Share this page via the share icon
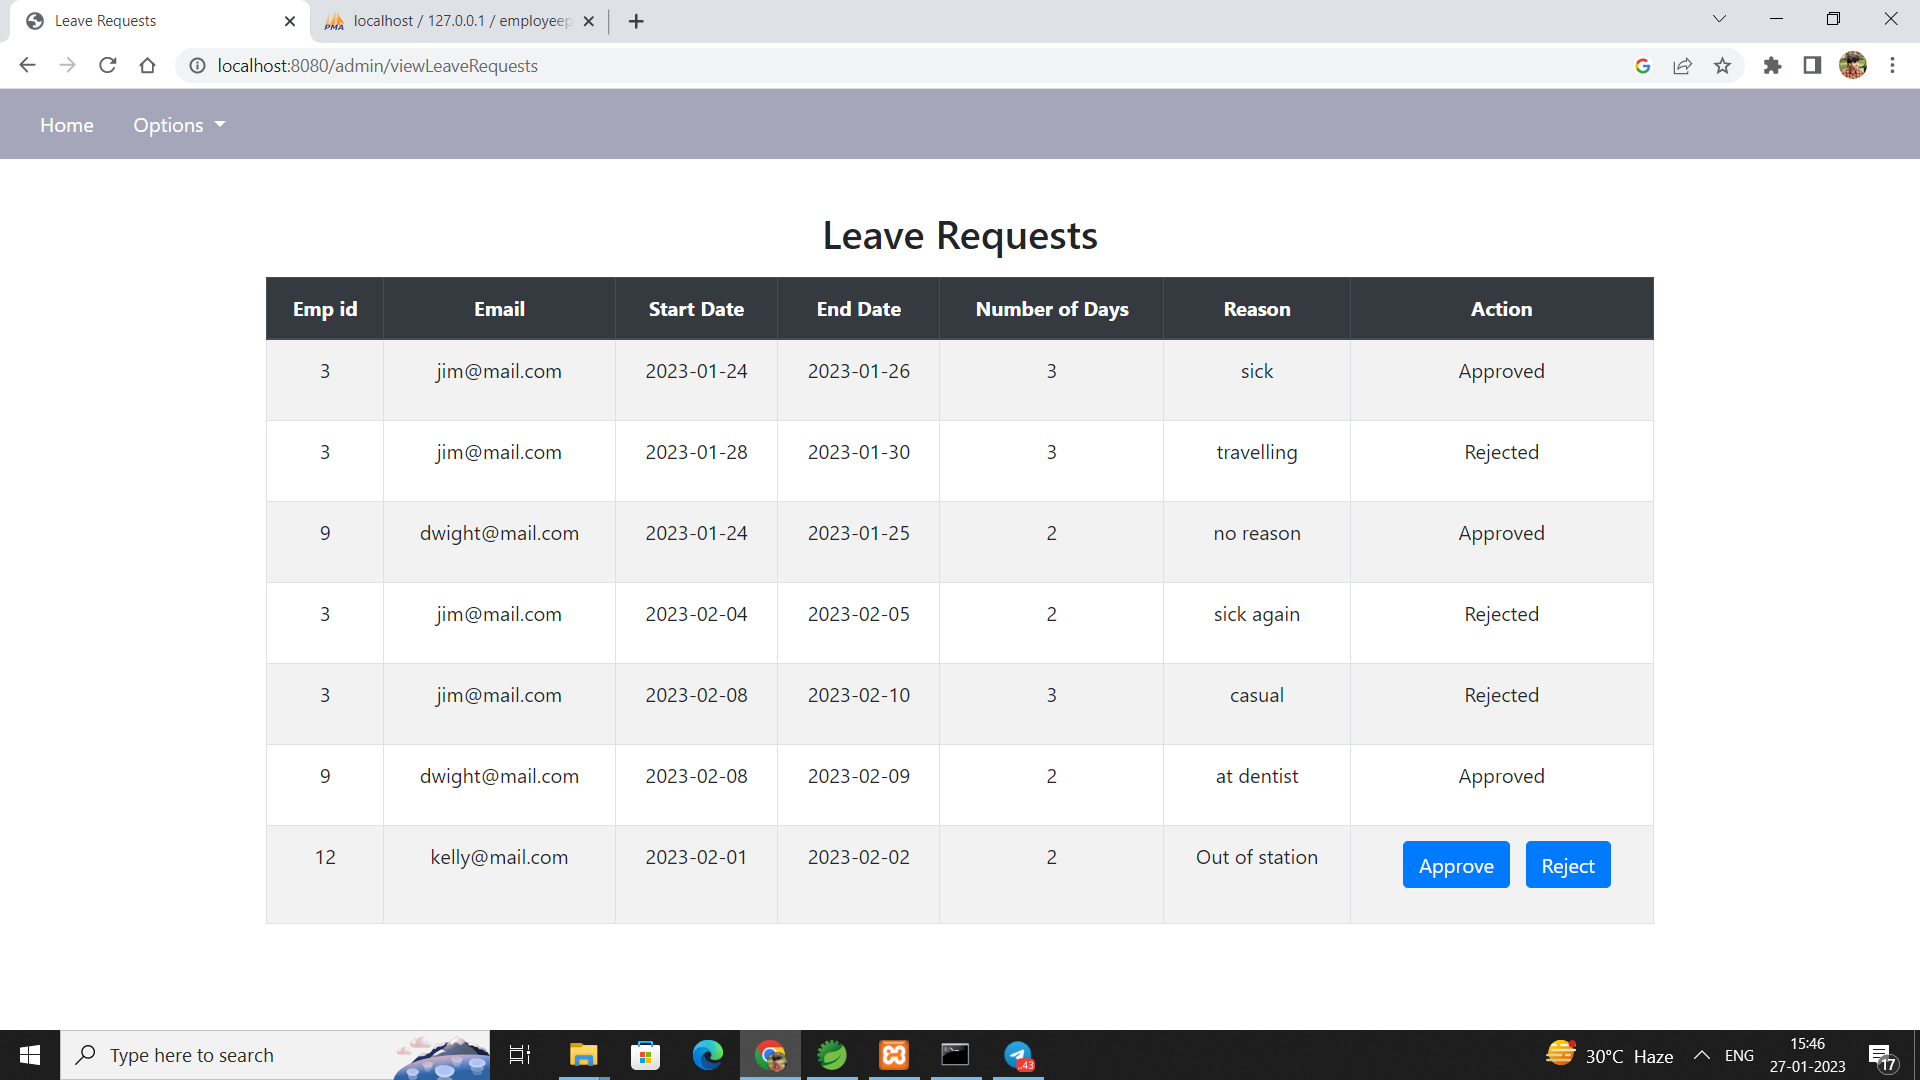1920x1080 pixels. coord(1683,65)
